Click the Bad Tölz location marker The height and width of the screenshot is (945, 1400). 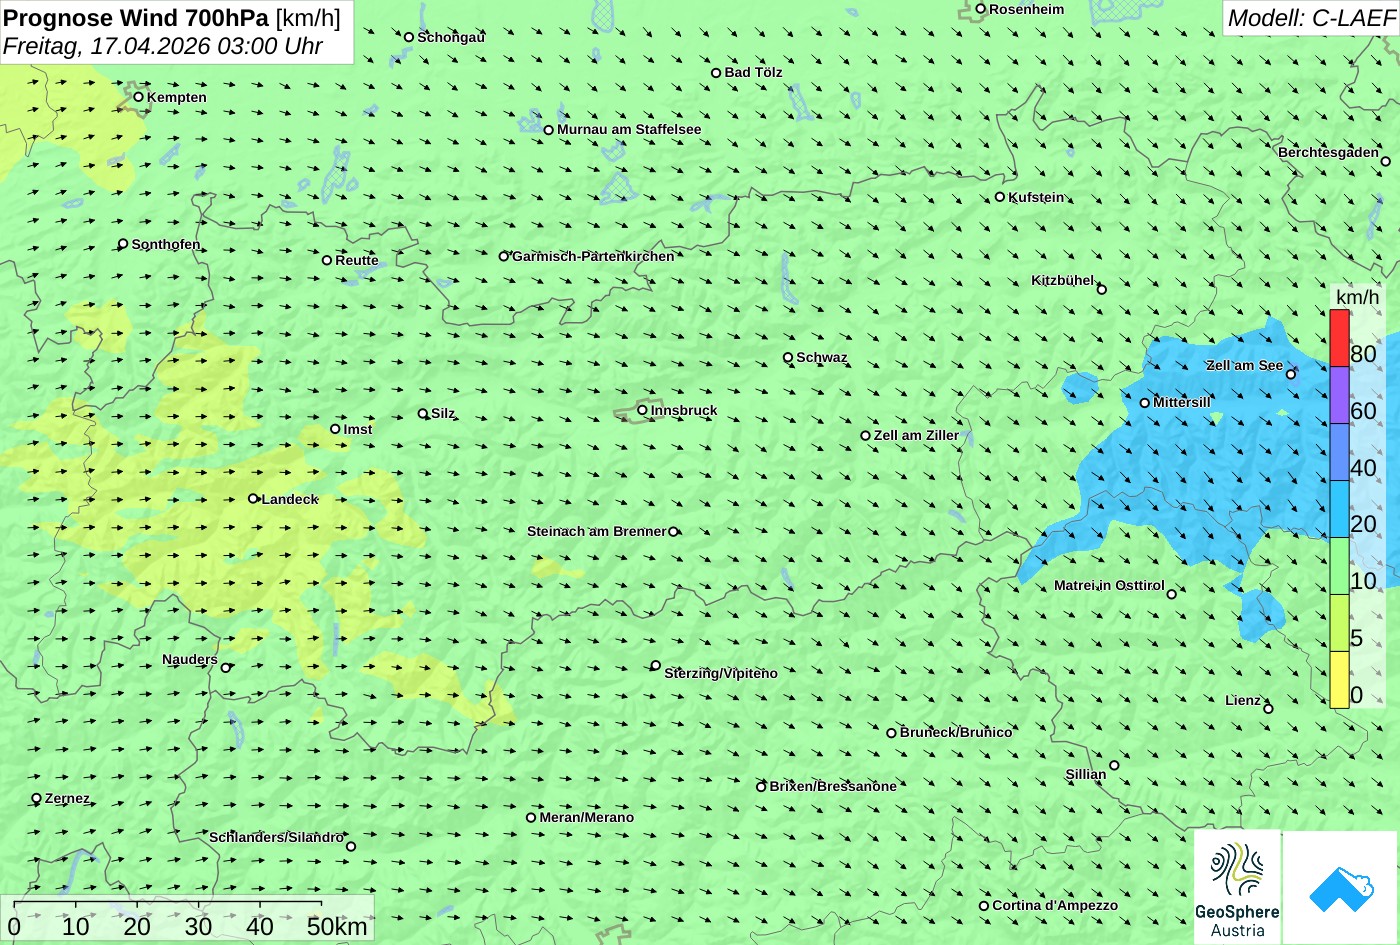click(716, 73)
